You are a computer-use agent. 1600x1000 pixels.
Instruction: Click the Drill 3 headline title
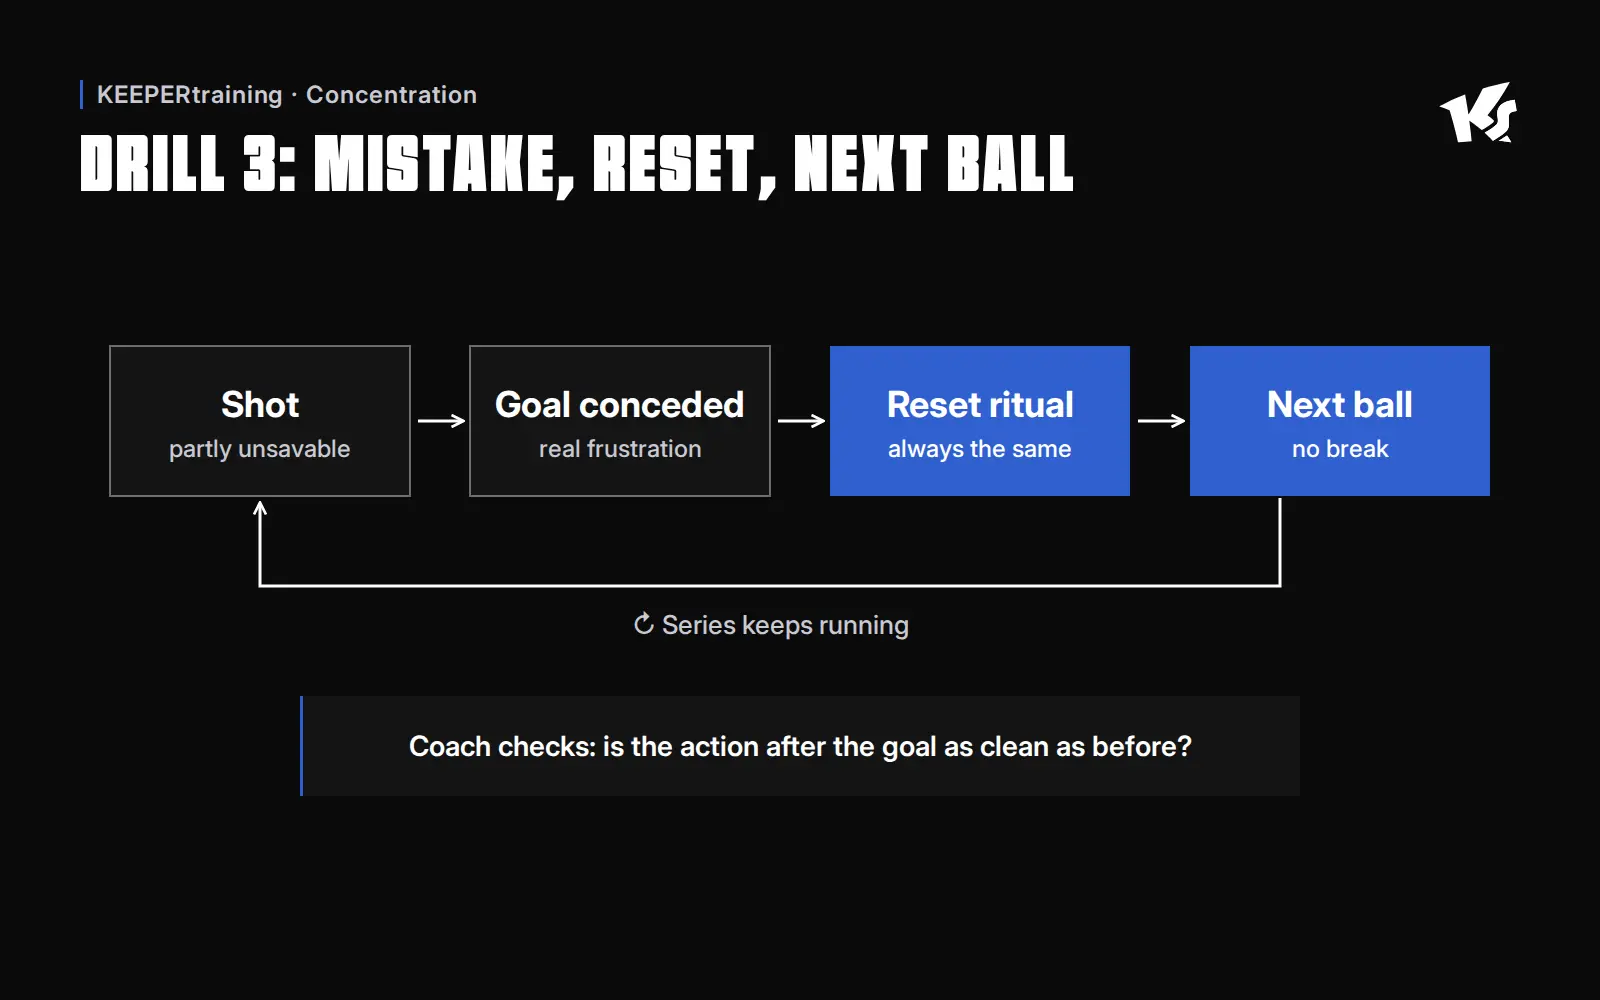(x=577, y=165)
